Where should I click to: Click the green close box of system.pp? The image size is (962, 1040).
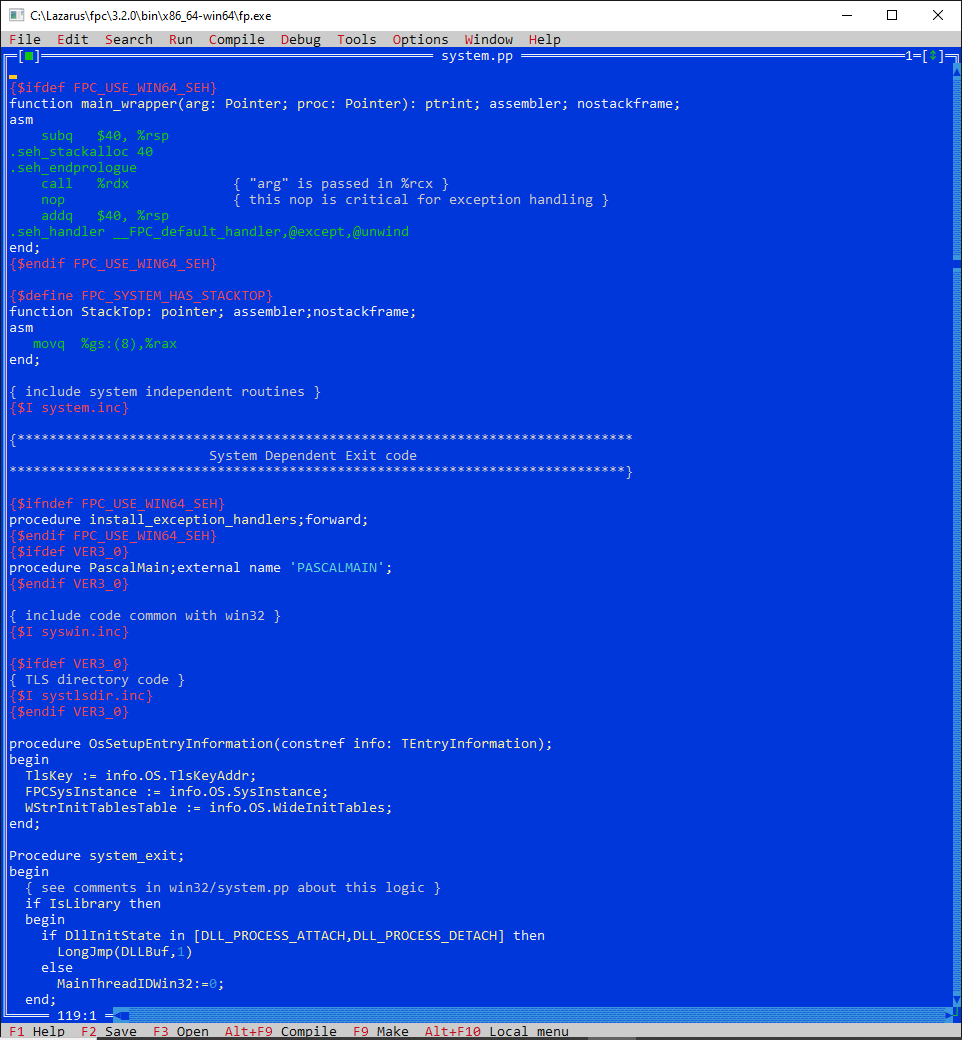(29, 56)
